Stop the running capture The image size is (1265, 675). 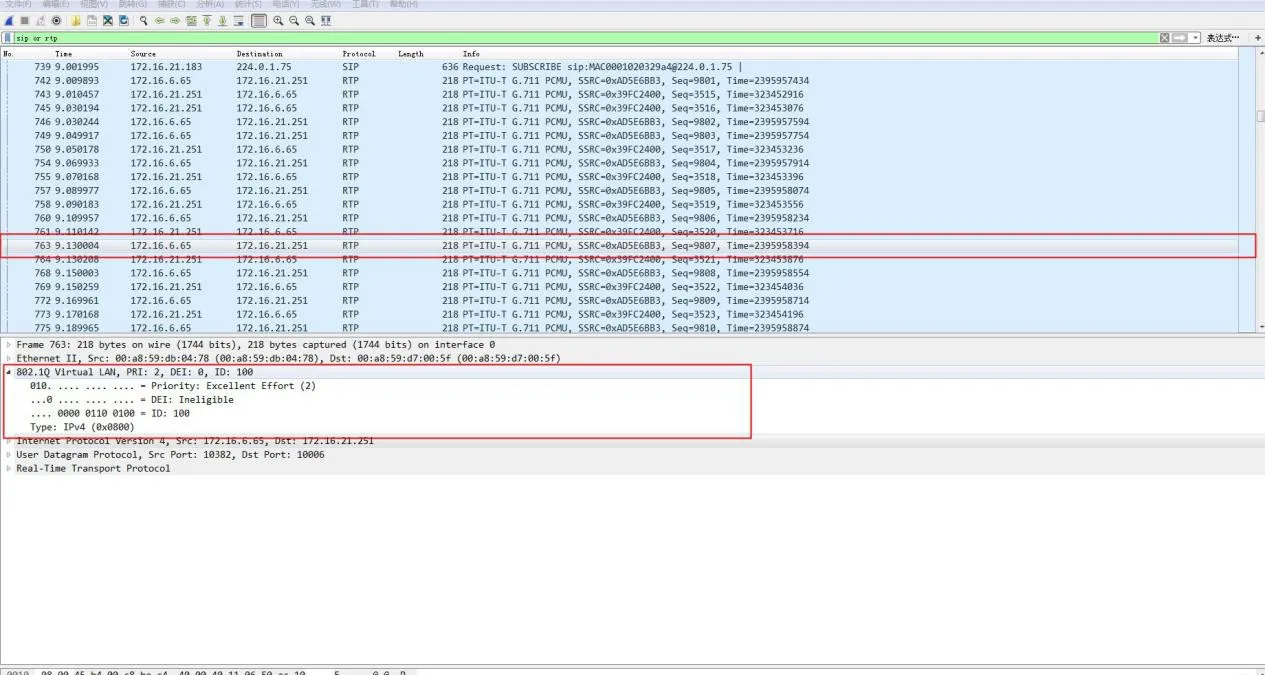[25, 20]
